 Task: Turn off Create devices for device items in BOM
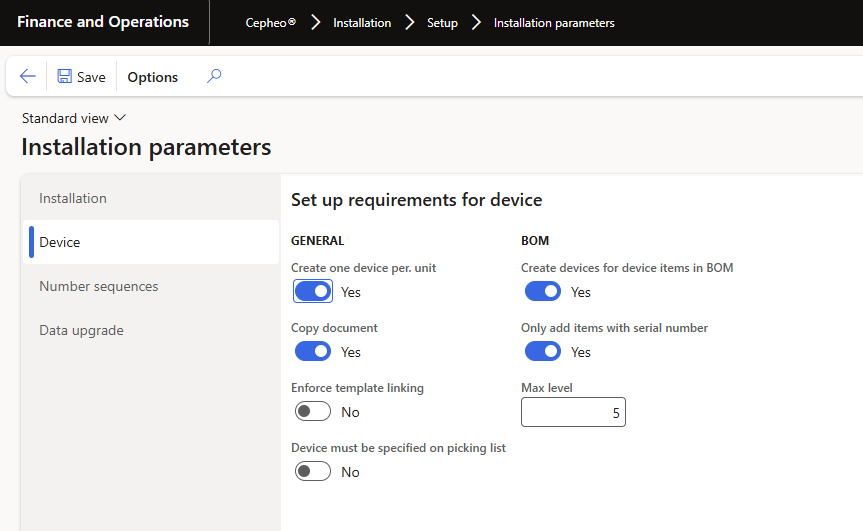coord(543,292)
